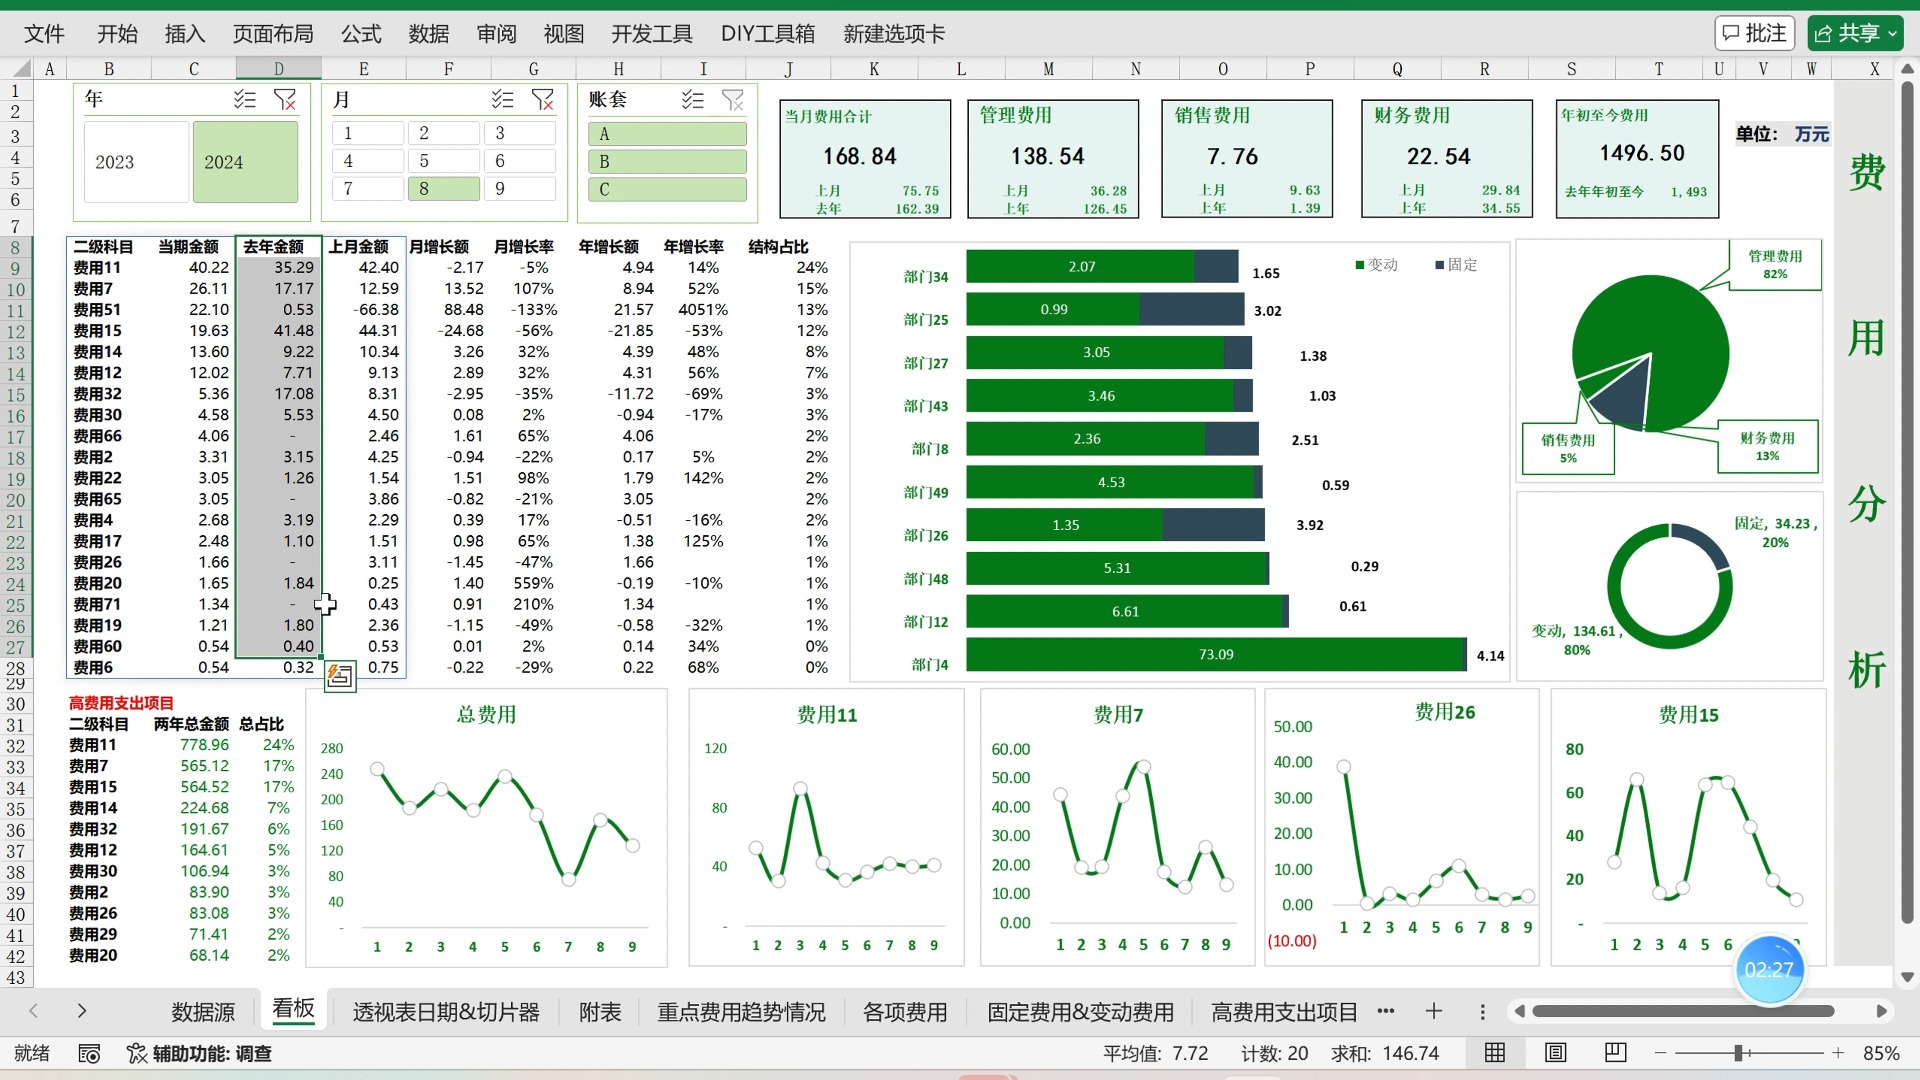Select the 费用26 line chart
The image size is (1920, 1080).
pyautogui.click(x=1401, y=827)
